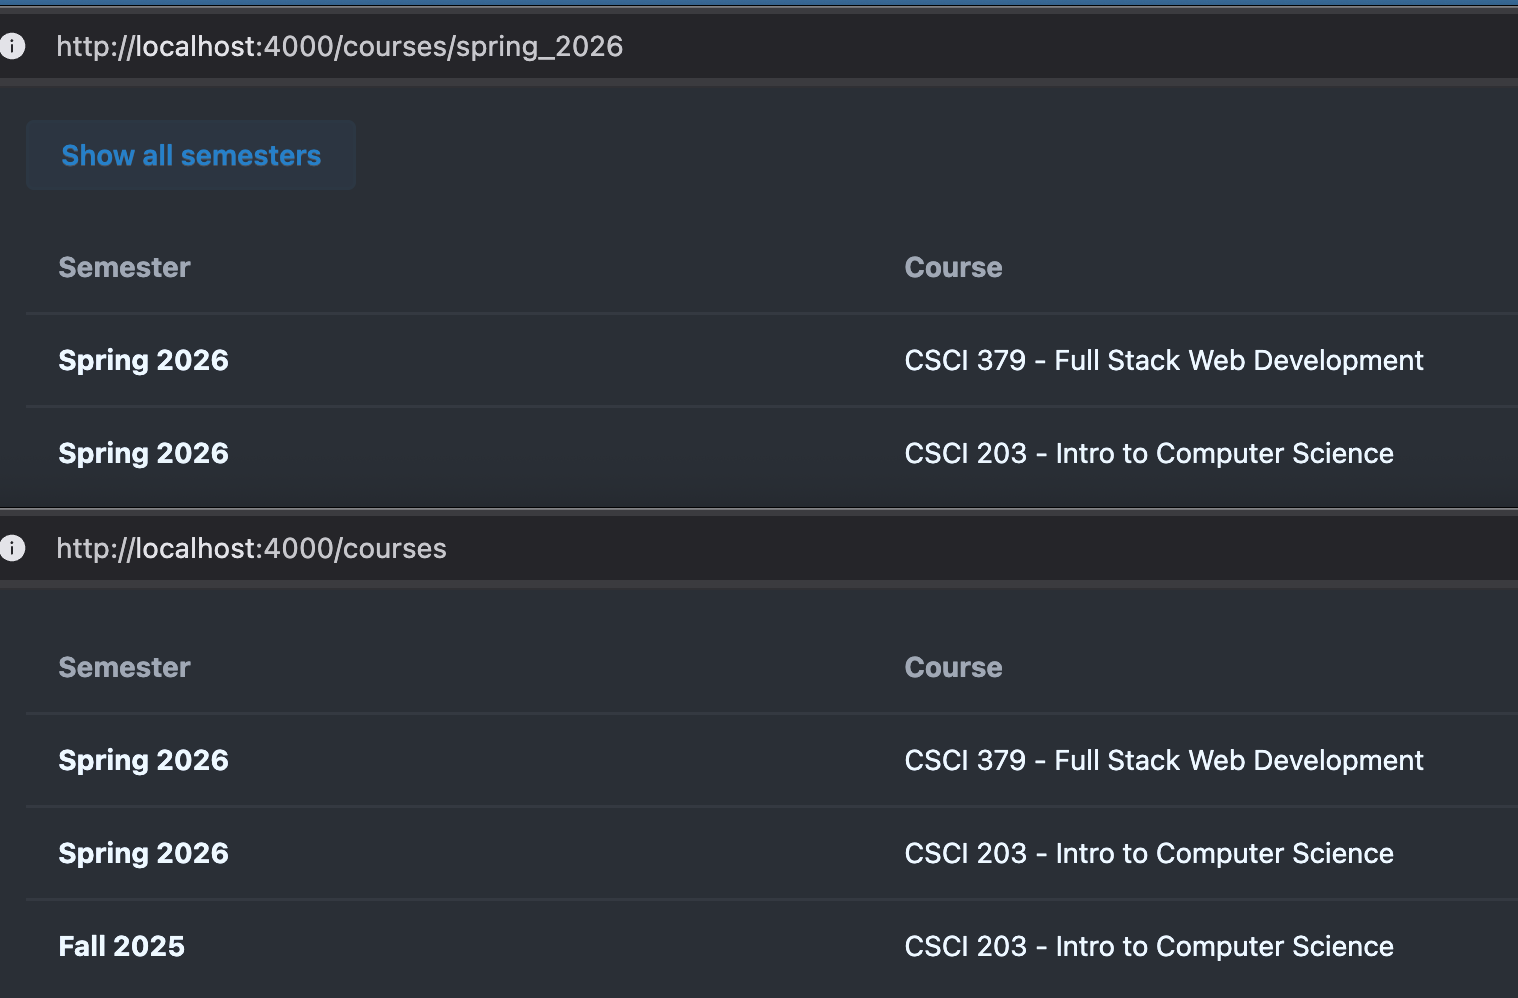The image size is (1518, 998).
Task: Select CSCI 379 course on the spring_2026 page
Action: click(1163, 360)
